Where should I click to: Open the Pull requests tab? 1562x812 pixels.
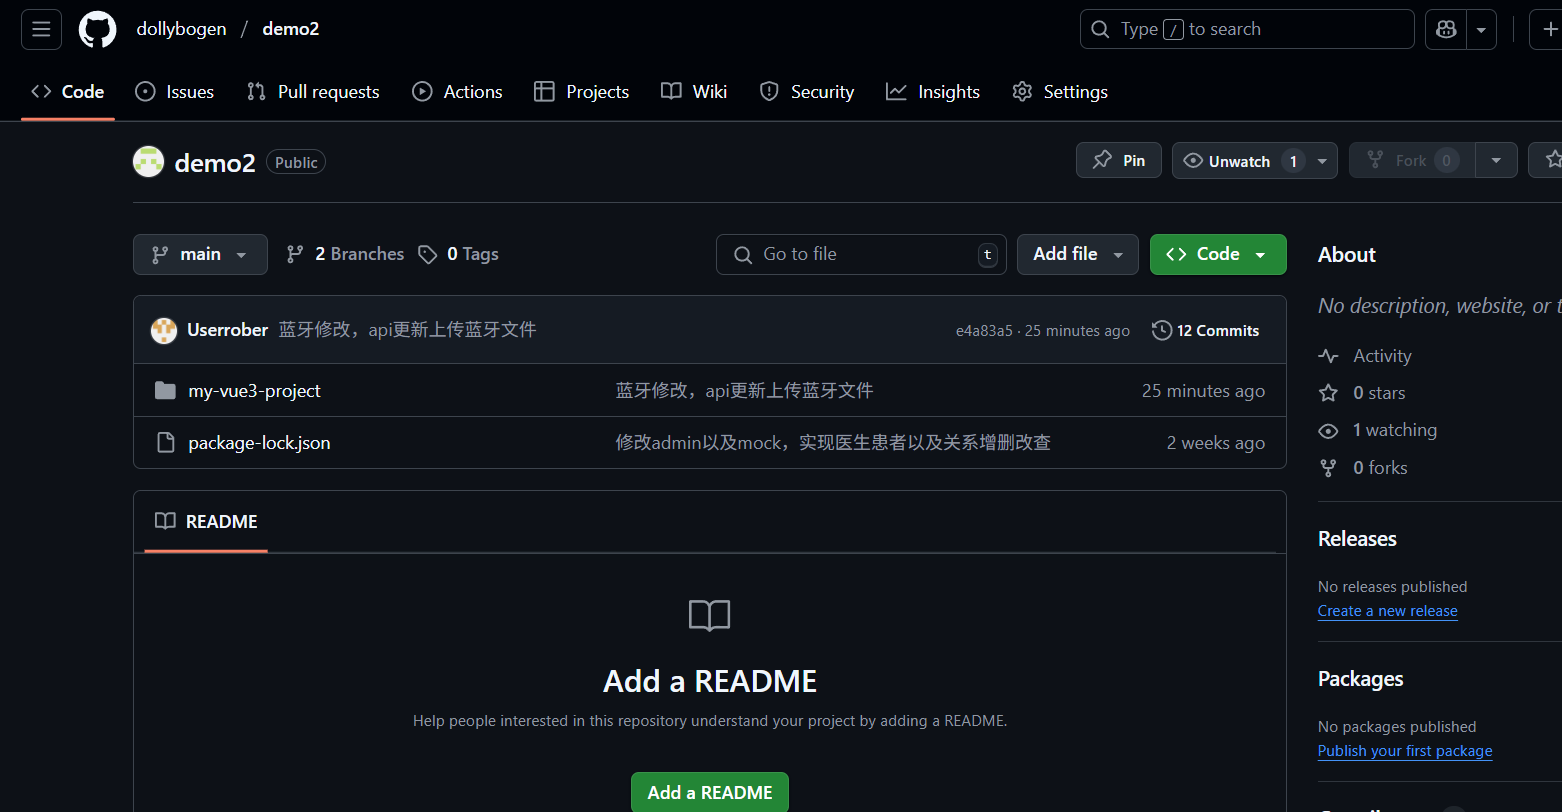[313, 92]
